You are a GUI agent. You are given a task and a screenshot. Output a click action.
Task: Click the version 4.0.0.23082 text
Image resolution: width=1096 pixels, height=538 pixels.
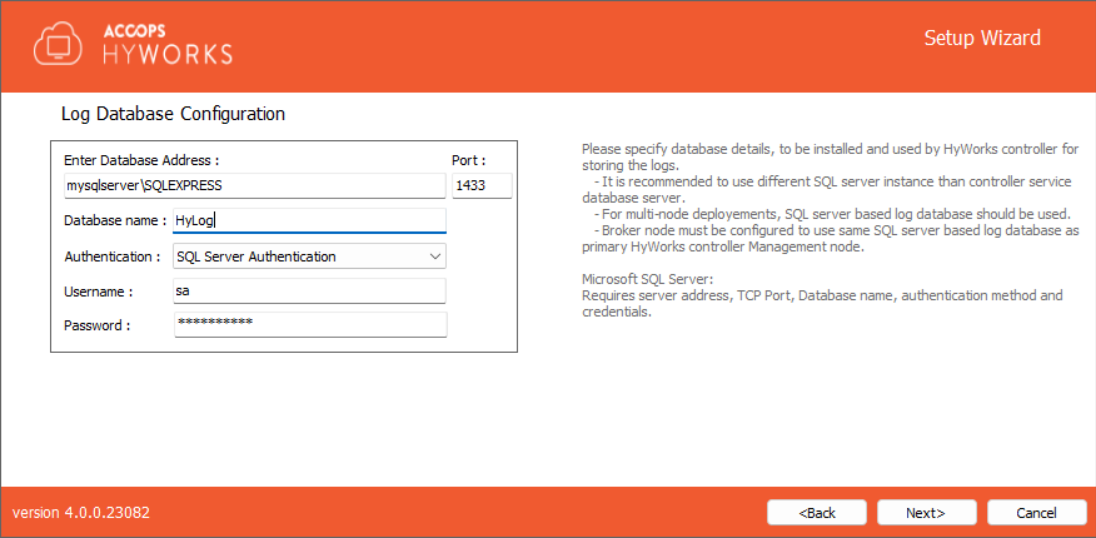81,512
